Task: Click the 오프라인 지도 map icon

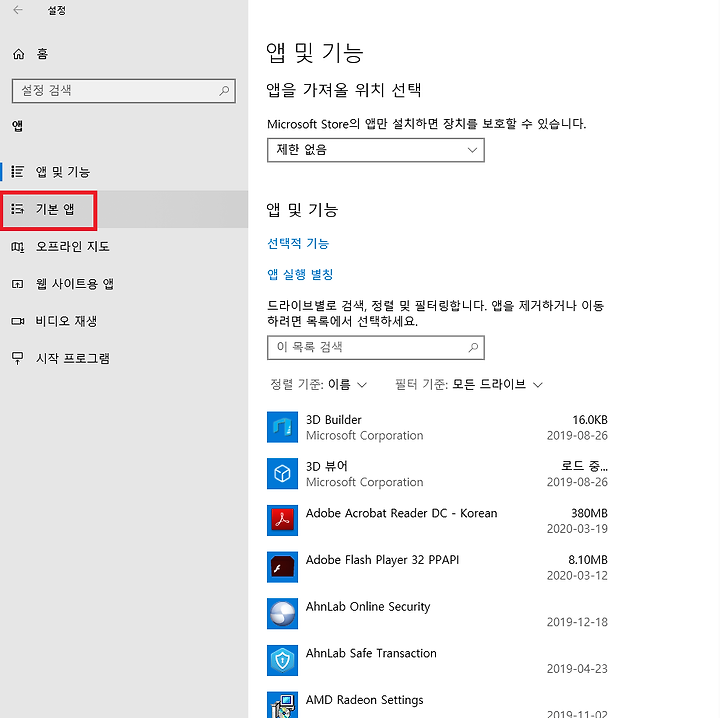Action: [17, 247]
